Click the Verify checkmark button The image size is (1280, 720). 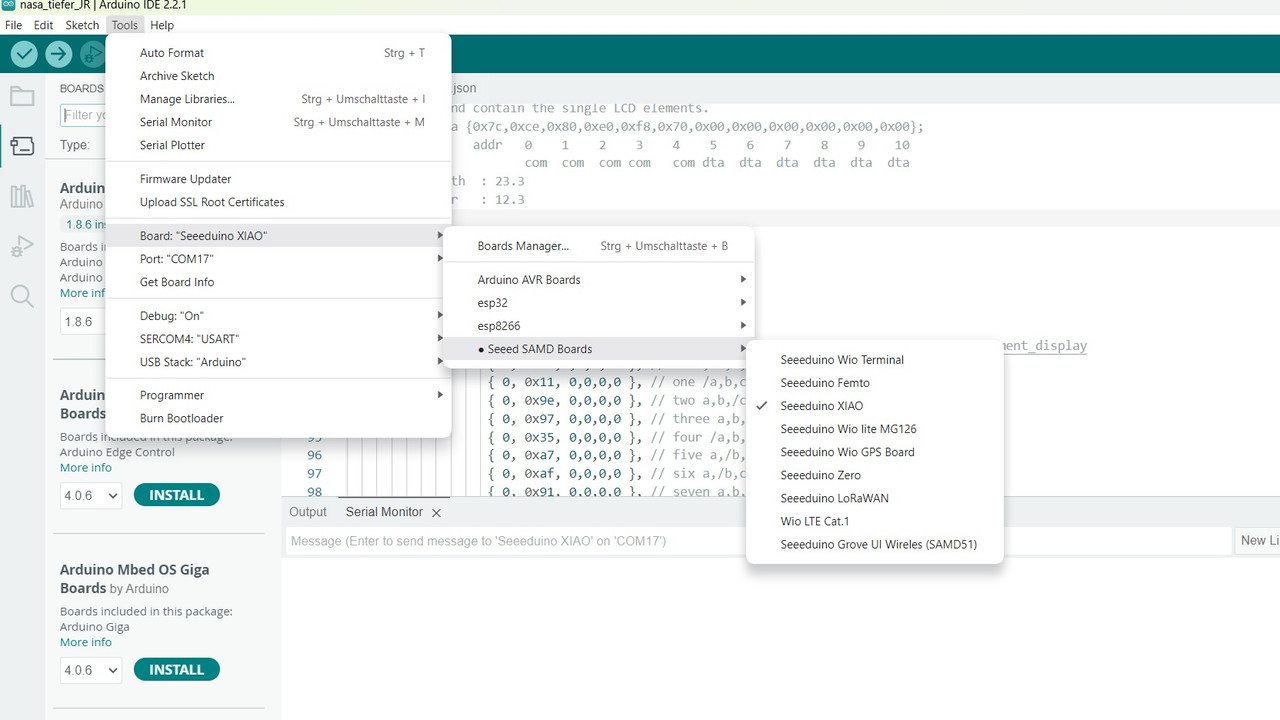[24, 54]
